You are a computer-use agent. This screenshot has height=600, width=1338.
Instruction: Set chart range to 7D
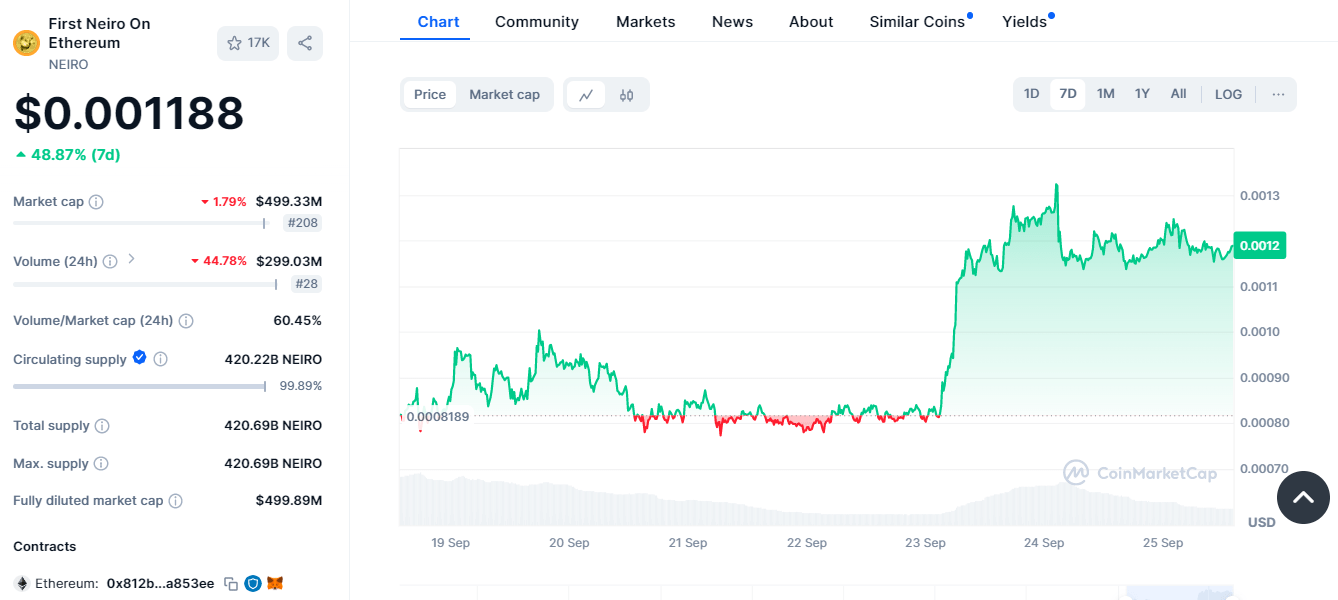[x=1068, y=94]
